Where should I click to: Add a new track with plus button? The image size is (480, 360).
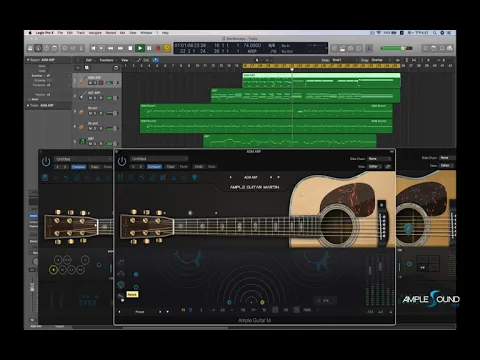point(78,68)
